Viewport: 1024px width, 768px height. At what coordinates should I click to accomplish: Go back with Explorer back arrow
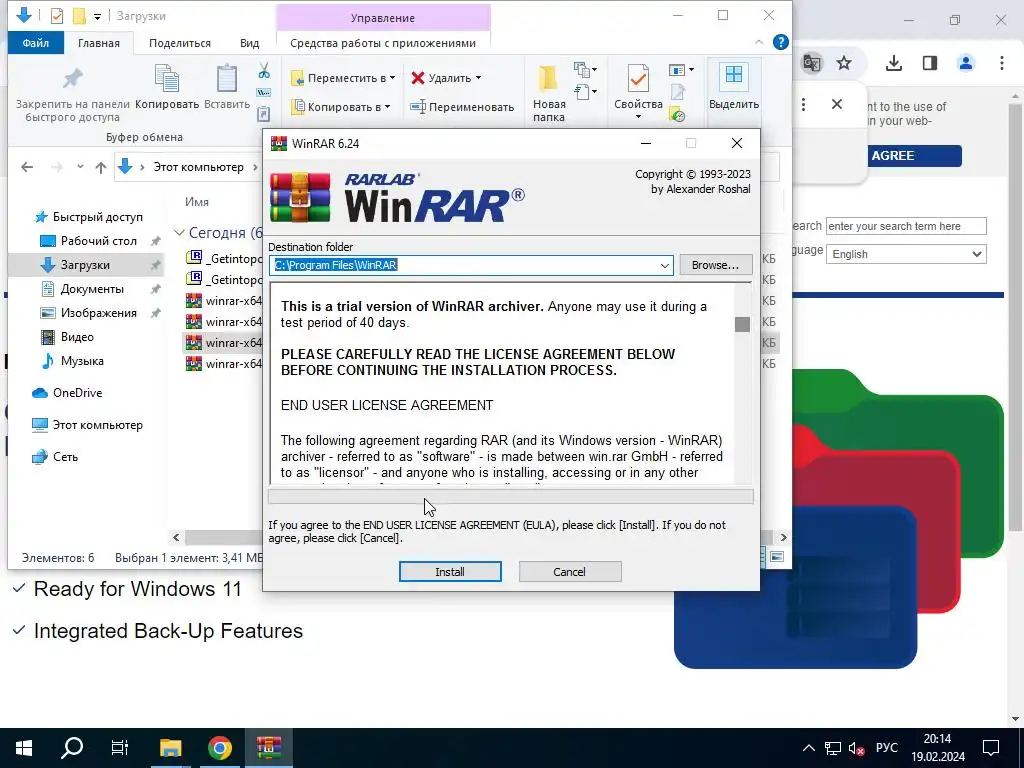[x=27, y=167]
